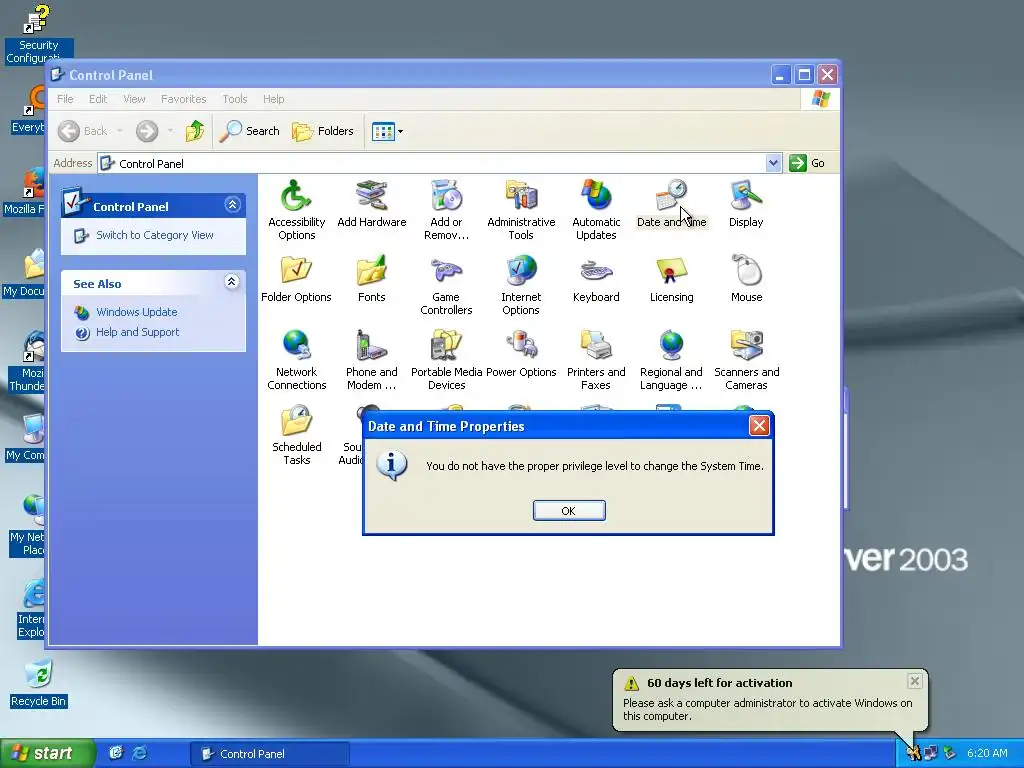The image size is (1024, 768).
Task: Expand the Forward history dropdown arrow
Action: 170,131
